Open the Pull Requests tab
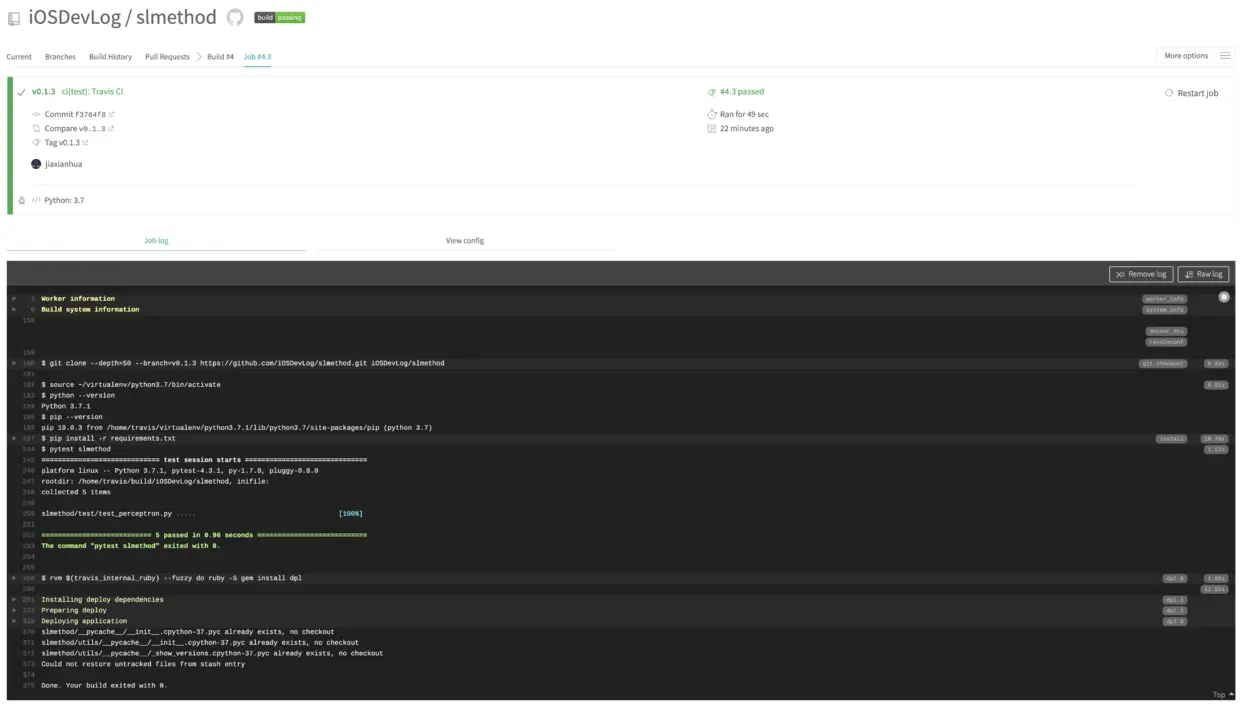The width and height of the screenshot is (1240, 712). tap(167, 57)
